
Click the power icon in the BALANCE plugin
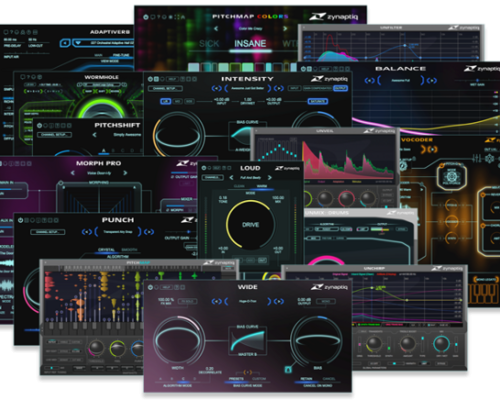click(x=303, y=69)
